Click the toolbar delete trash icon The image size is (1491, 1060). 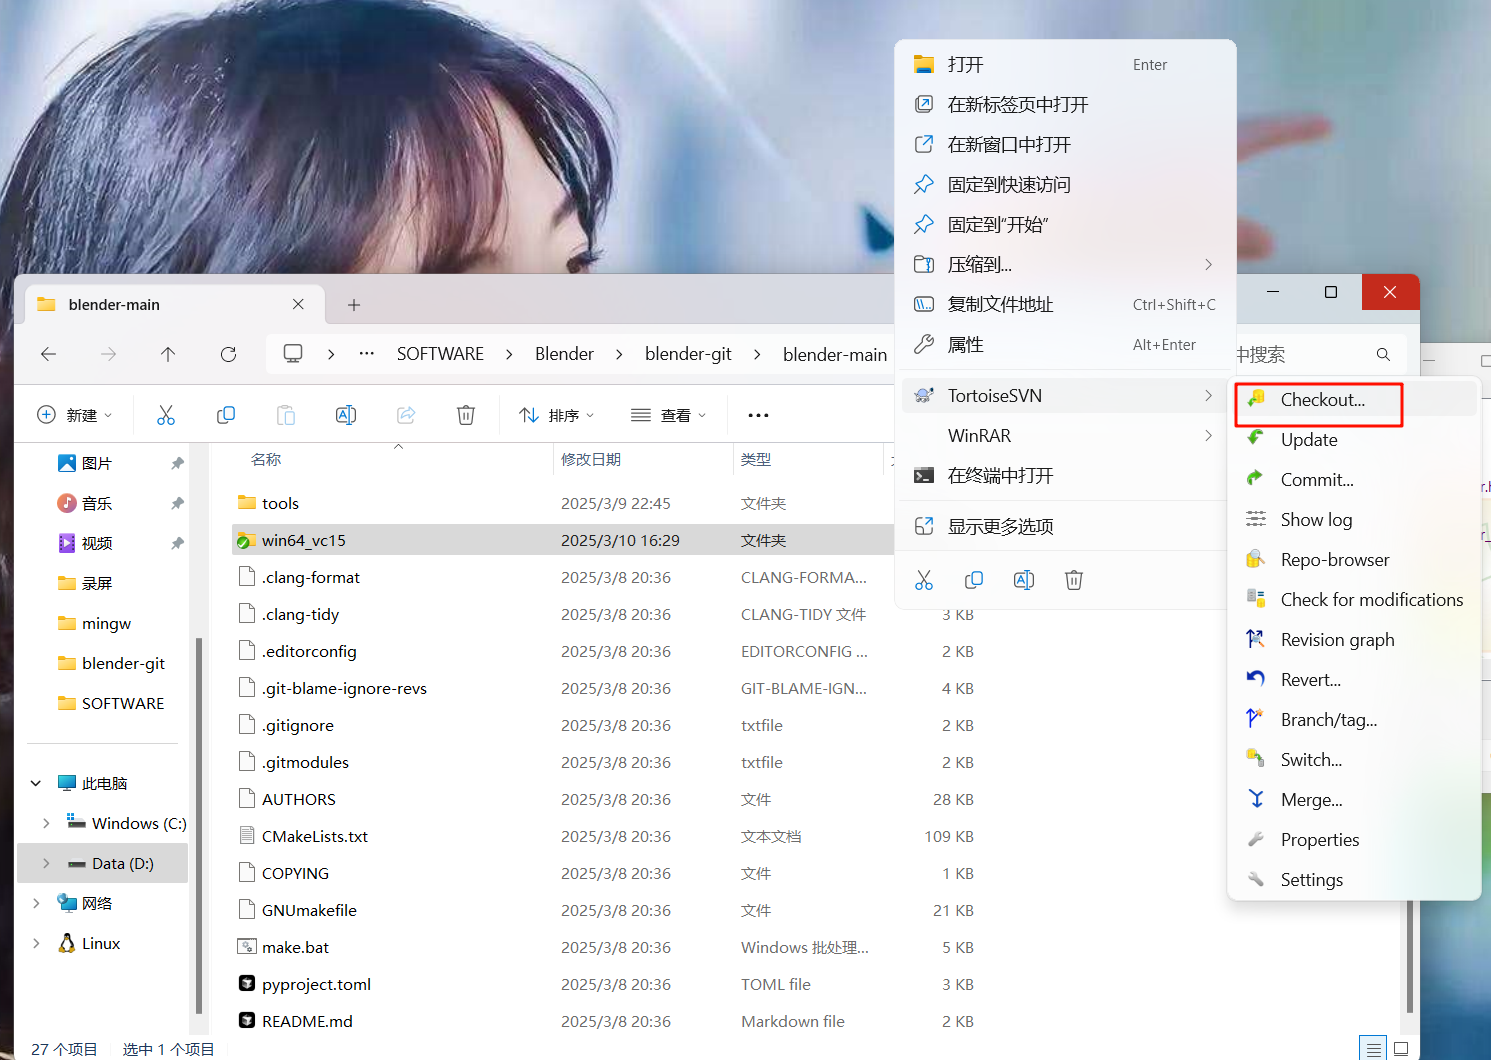pyautogui.click(x=466, y=415)
